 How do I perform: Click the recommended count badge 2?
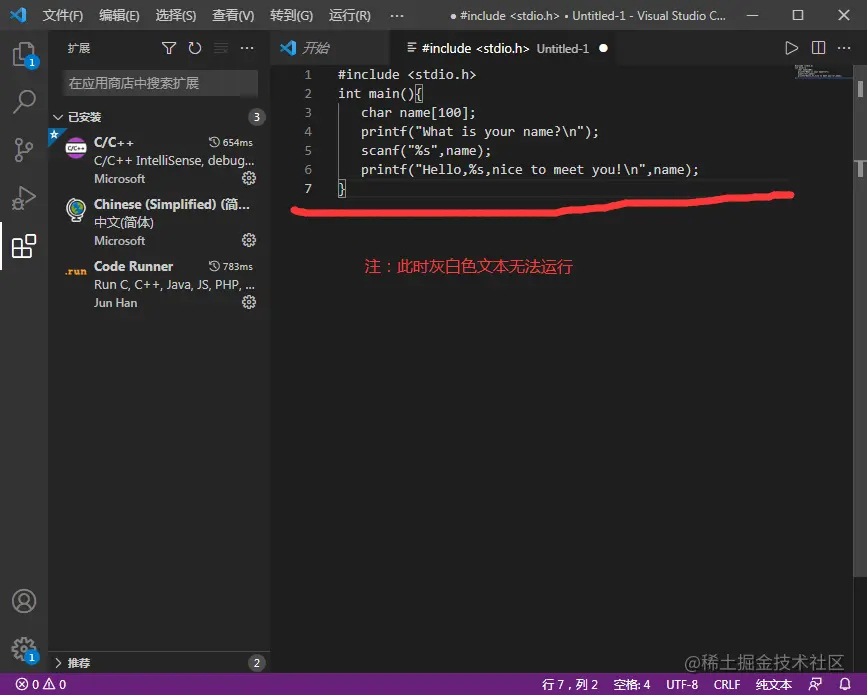256,663
